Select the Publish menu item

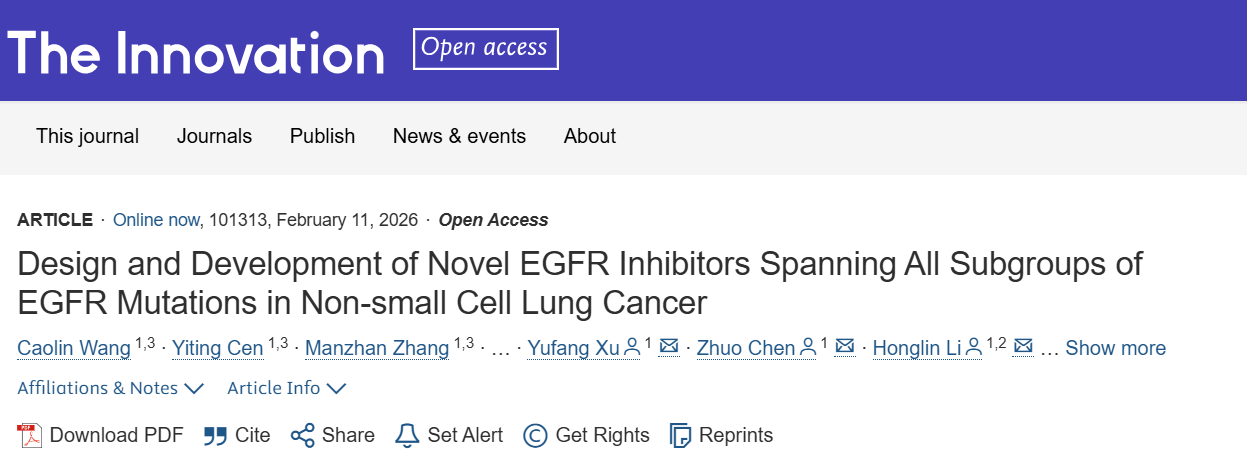coord(322,136)
